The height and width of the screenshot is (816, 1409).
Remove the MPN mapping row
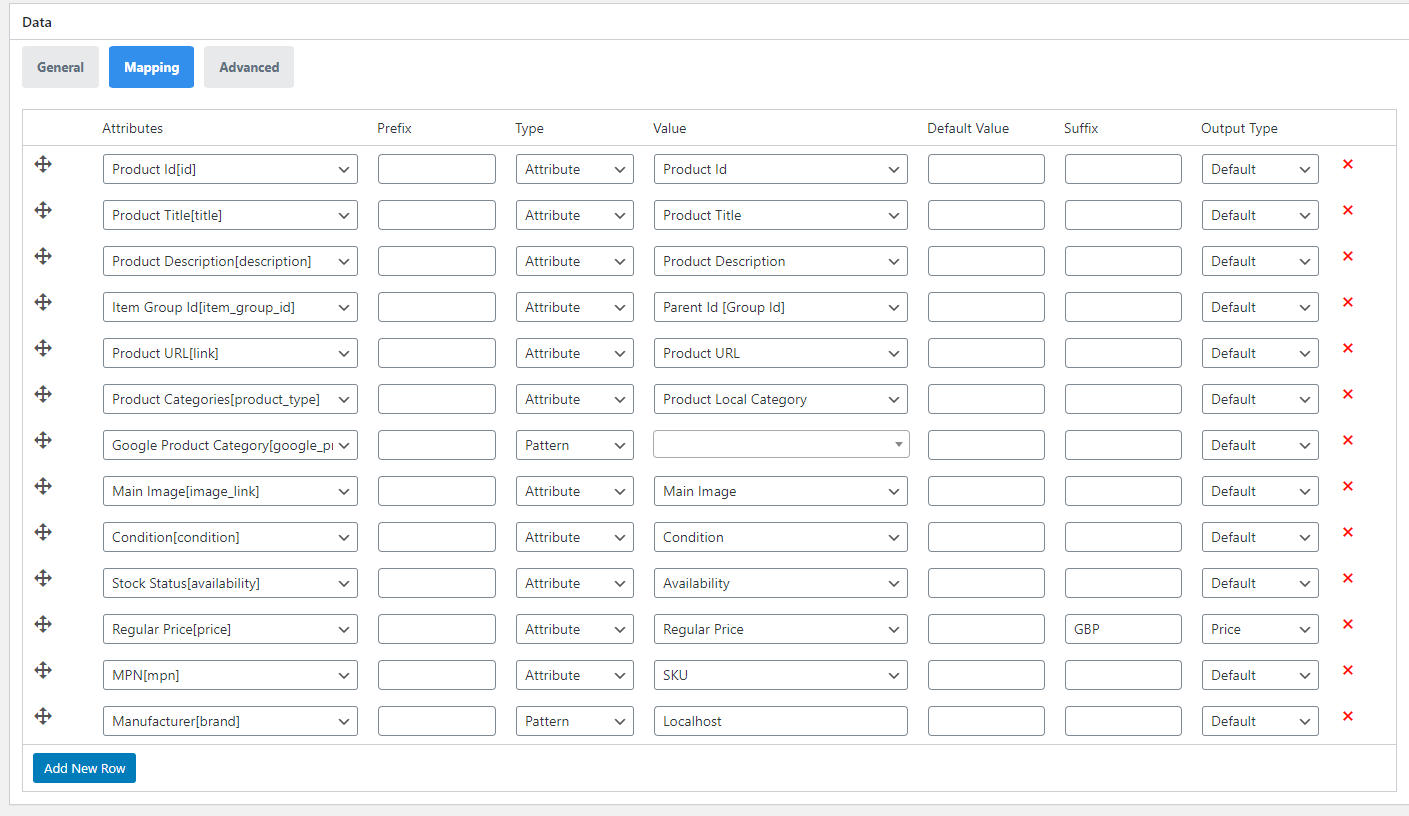point(1348,670)
